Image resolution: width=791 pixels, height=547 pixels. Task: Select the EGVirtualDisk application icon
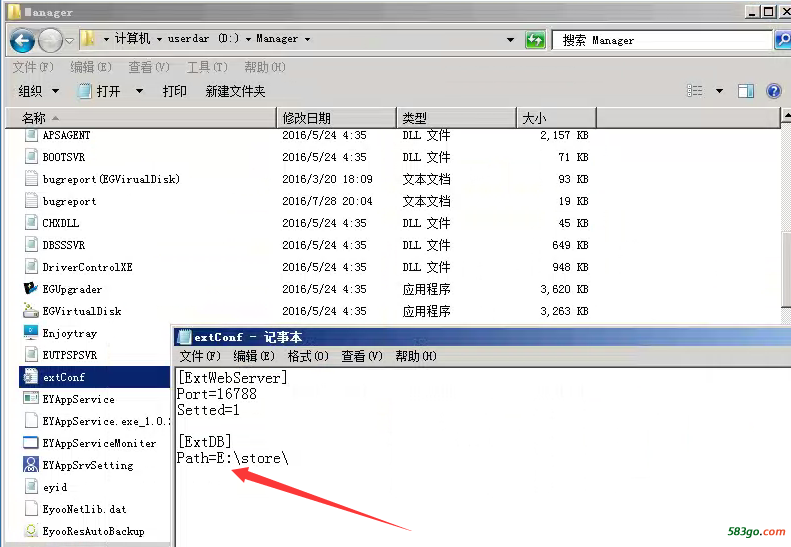[31, 310]
